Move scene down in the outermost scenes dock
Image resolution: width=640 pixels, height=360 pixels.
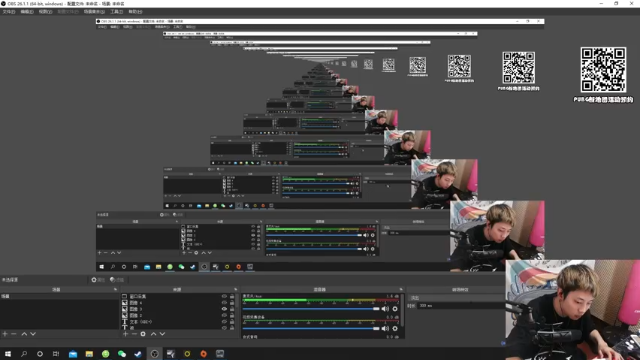[x=33, y=334]
